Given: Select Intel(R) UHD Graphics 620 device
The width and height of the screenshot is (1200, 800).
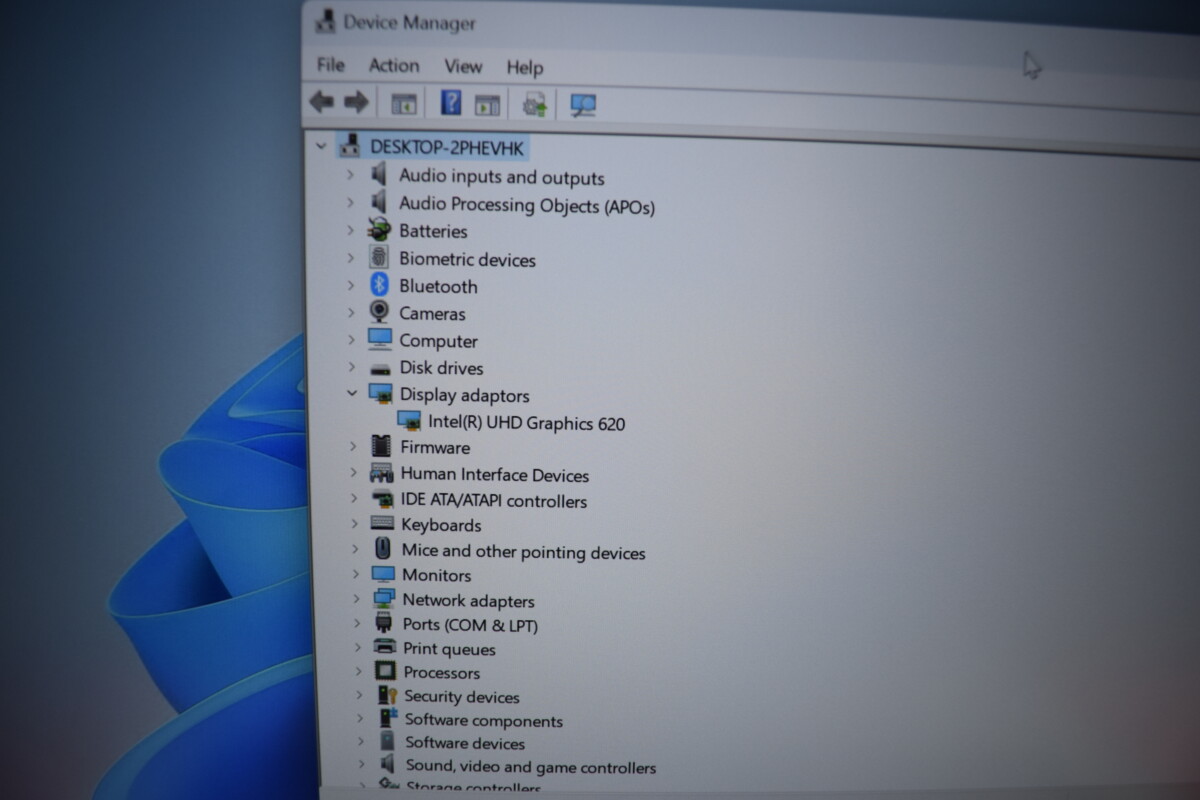Looking at the screenshot, I should [x=527, y=423].
